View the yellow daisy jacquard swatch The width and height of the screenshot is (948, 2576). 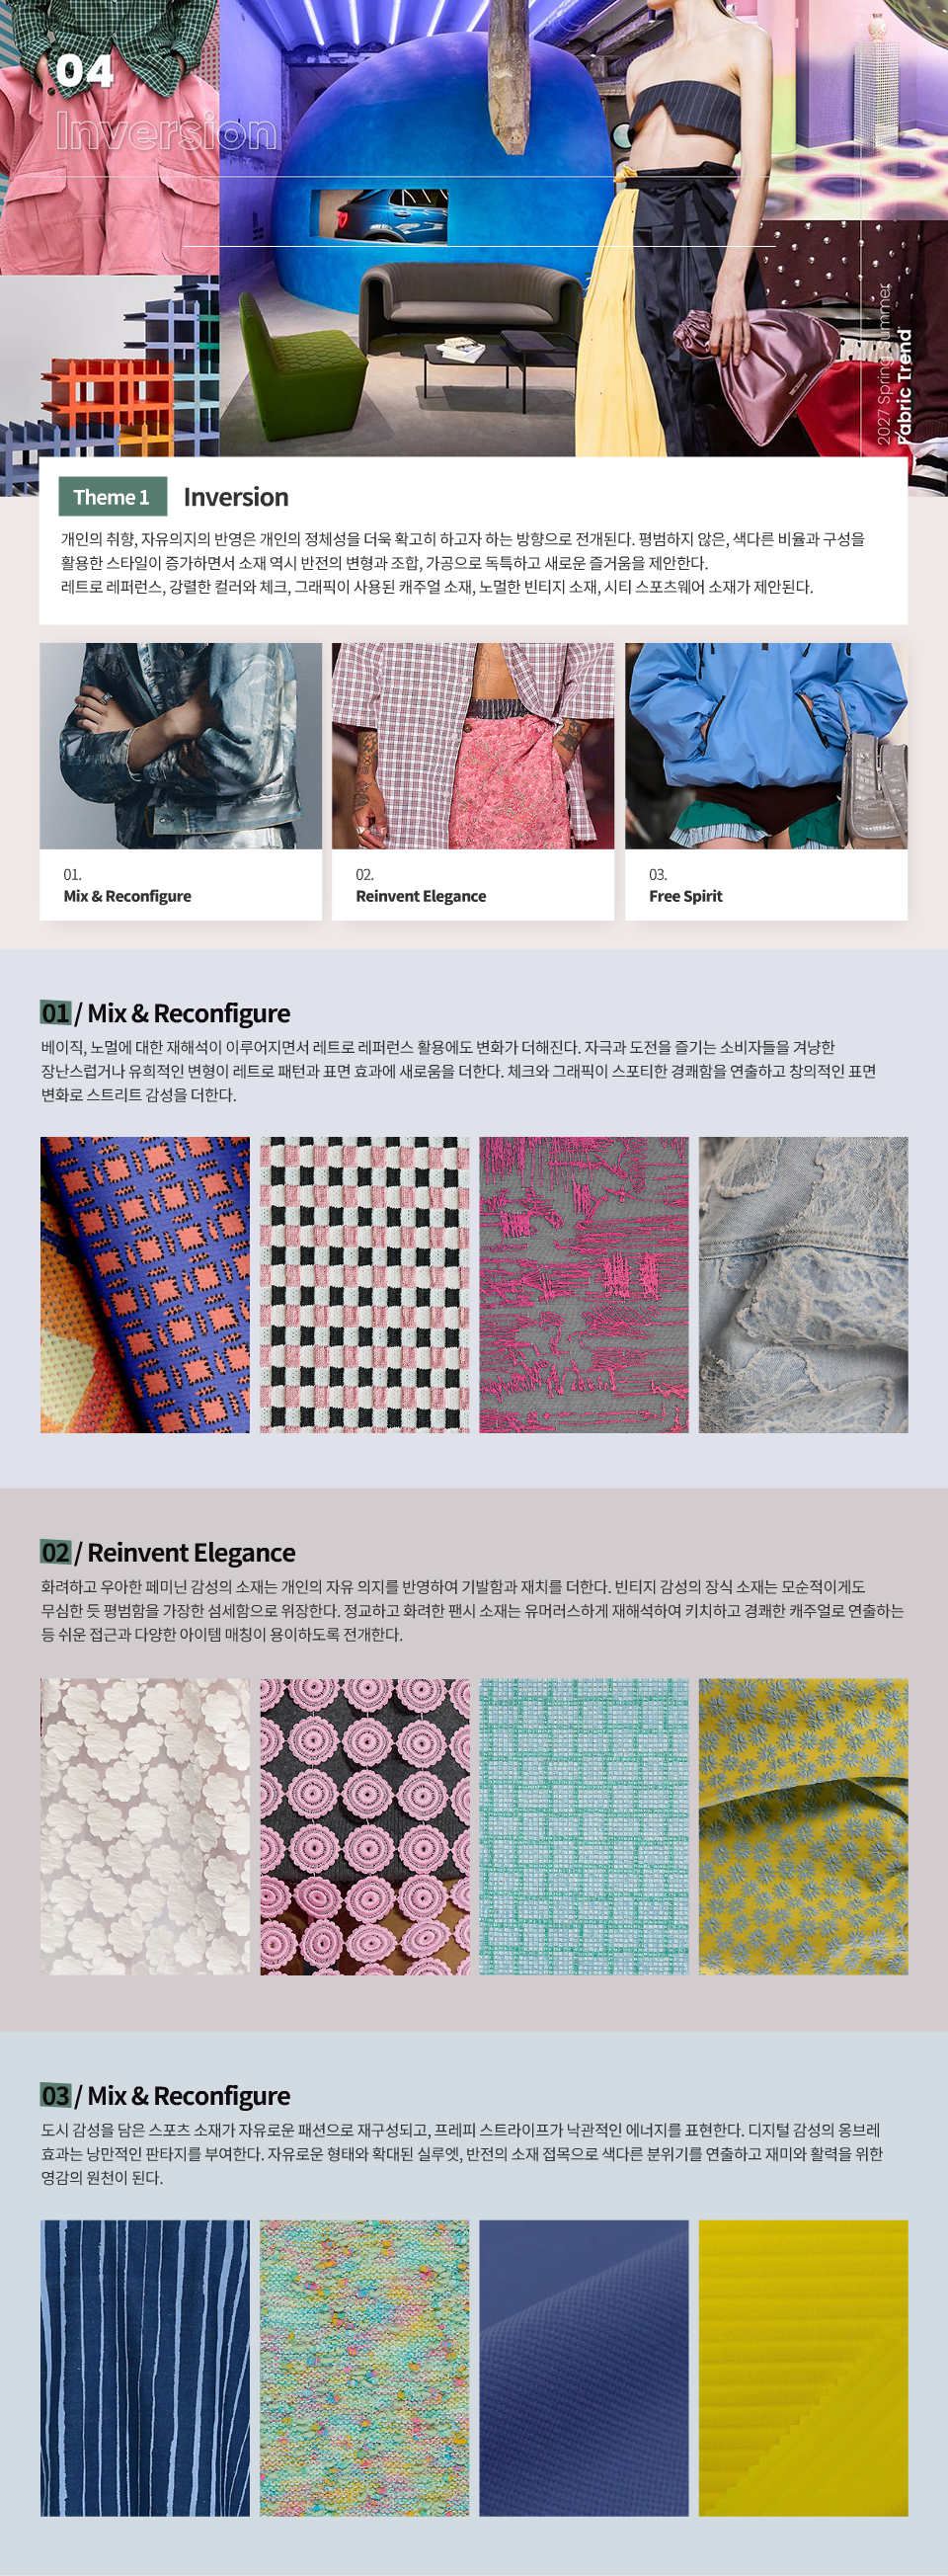point(803,1826)
